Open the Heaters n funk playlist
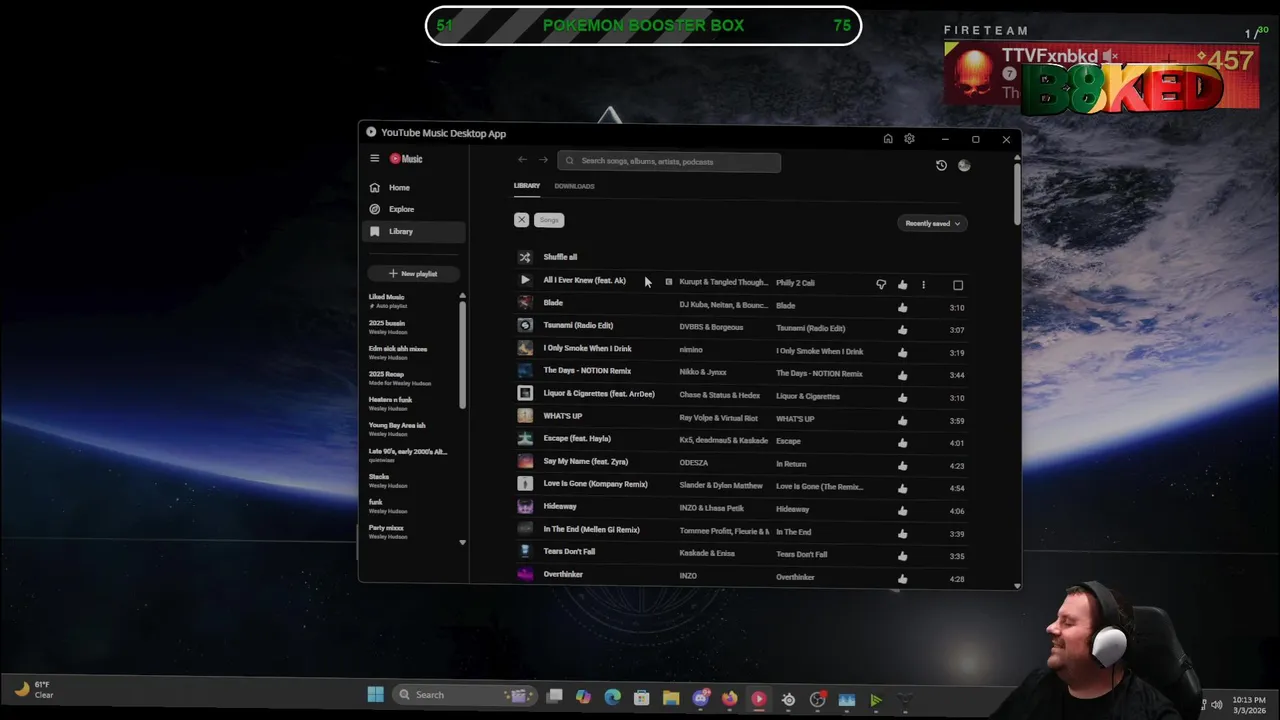Viewport: 1280px width, 720px height. coord(390,403)
